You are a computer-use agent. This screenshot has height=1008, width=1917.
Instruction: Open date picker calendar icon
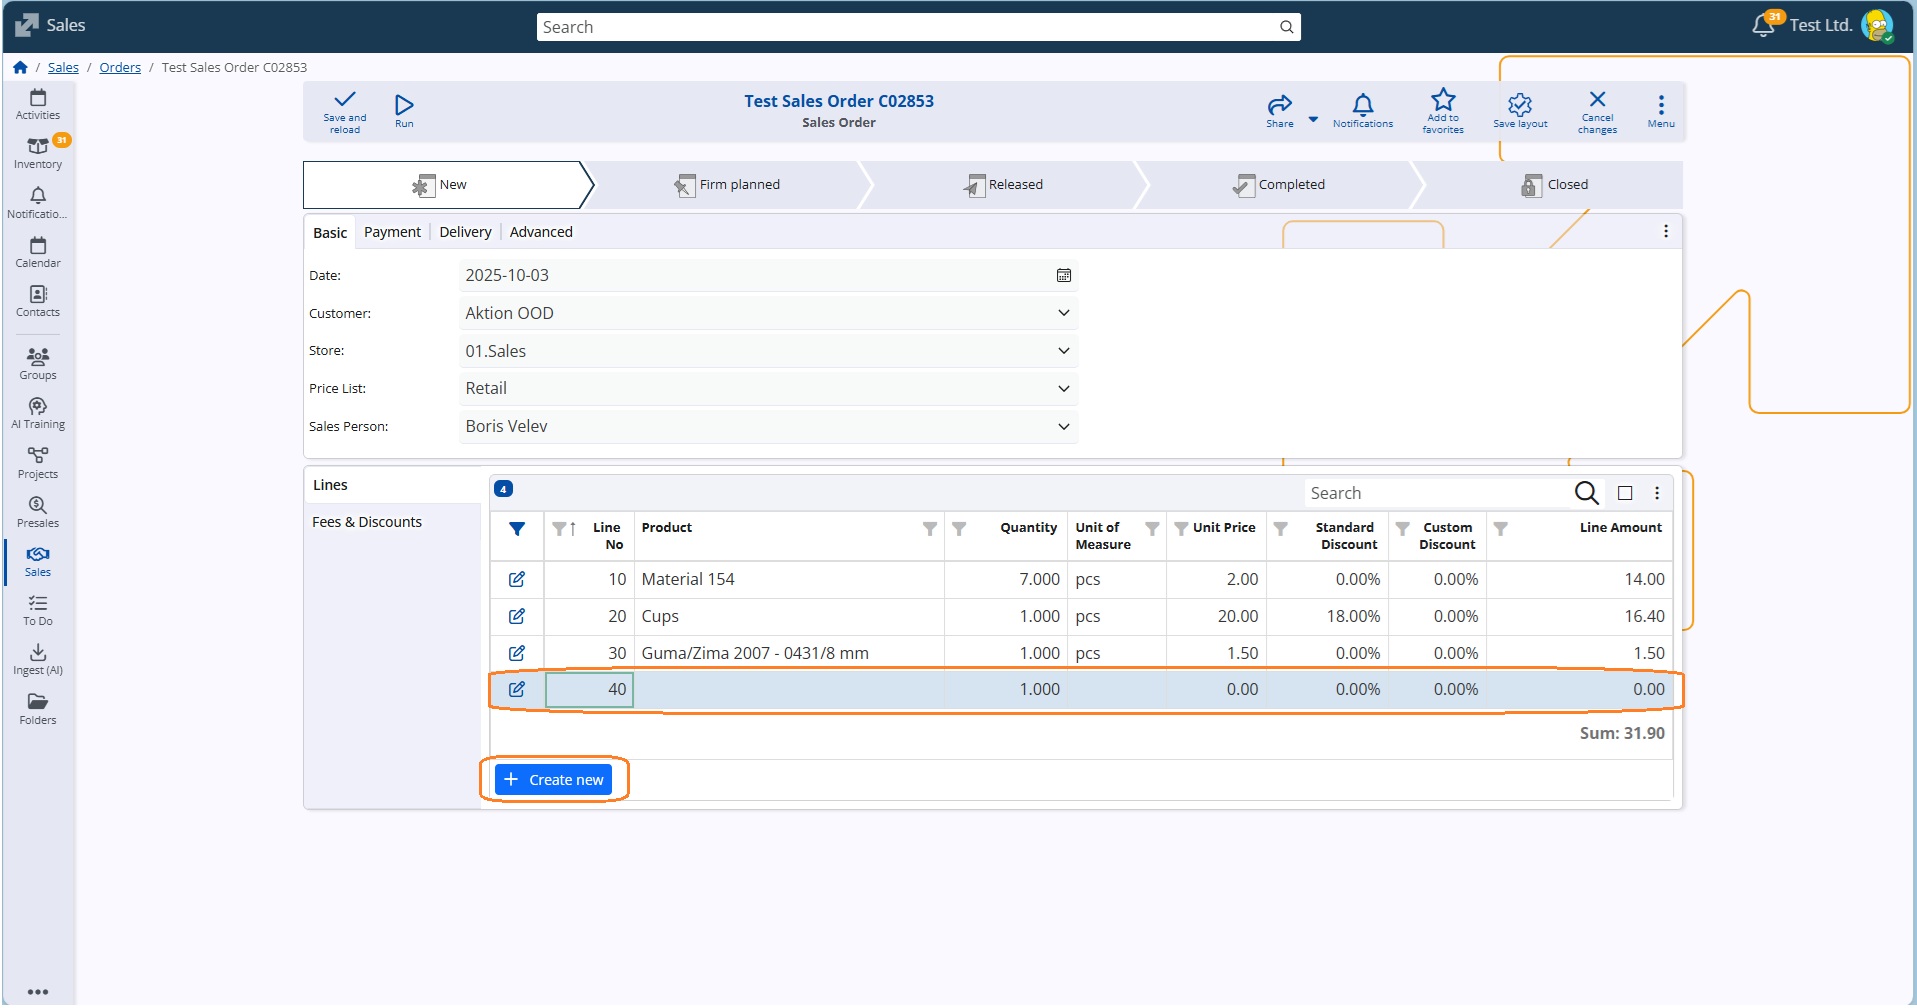coord(1064,275)
